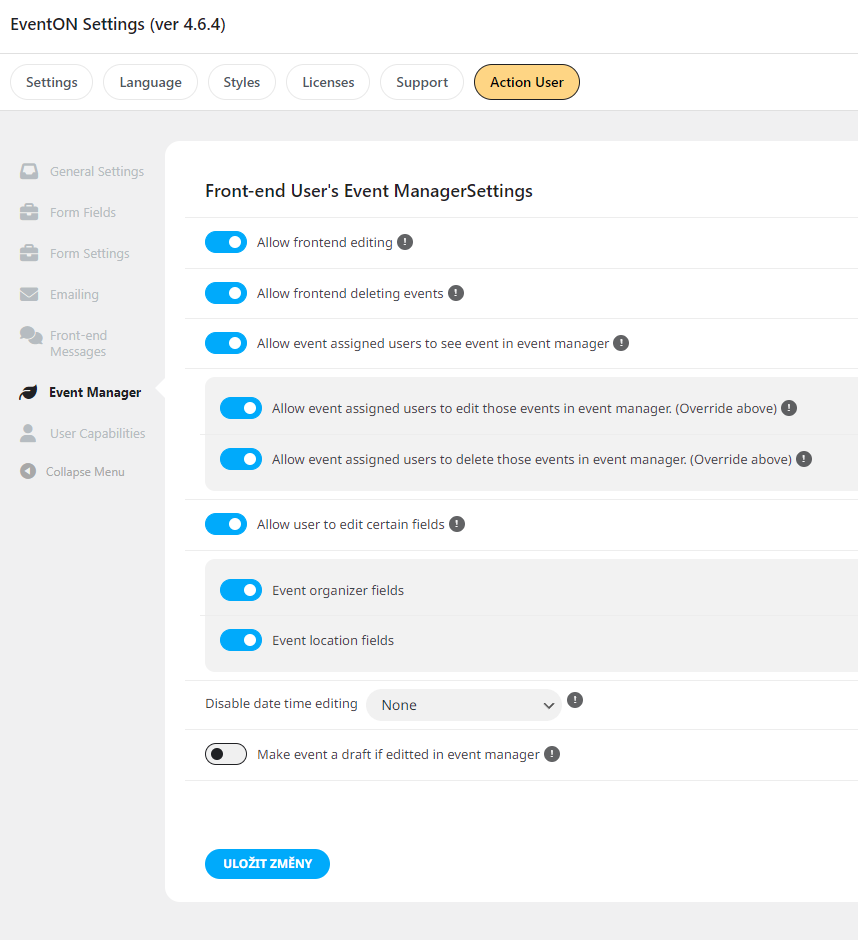Image resolution: width=858 pixels, height=940 pixels.
Task: Switch to the Licenses tab
Action: 328,82
